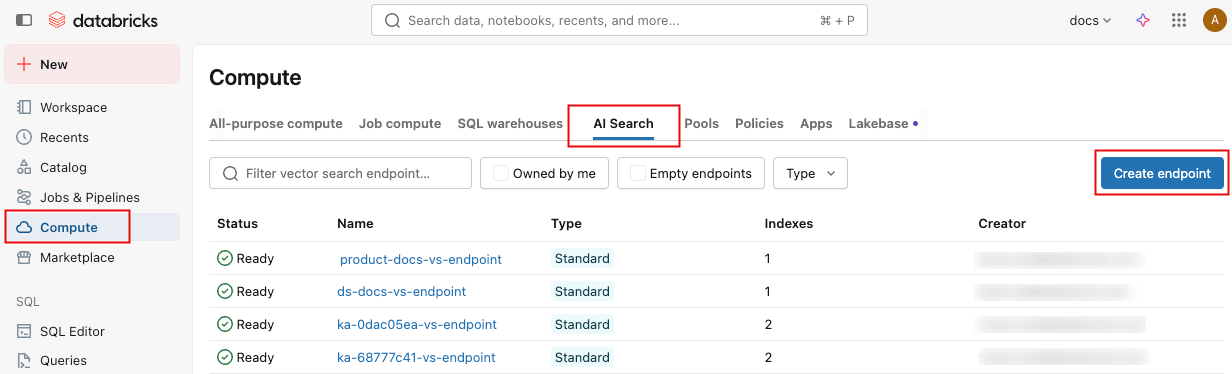
Task: Toggle the Empty endpoints checkbox
Action: pyautogui.click(x=637, y=173)
